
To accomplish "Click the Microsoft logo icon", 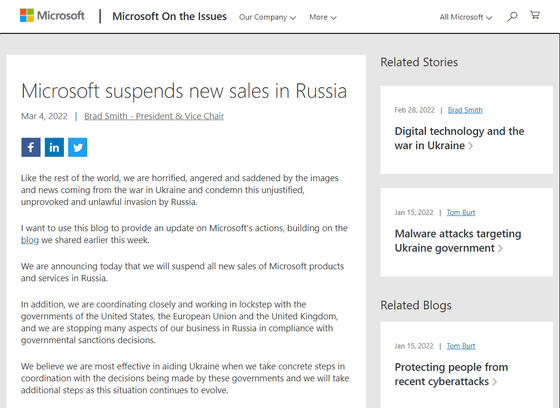I will [27, 15].
